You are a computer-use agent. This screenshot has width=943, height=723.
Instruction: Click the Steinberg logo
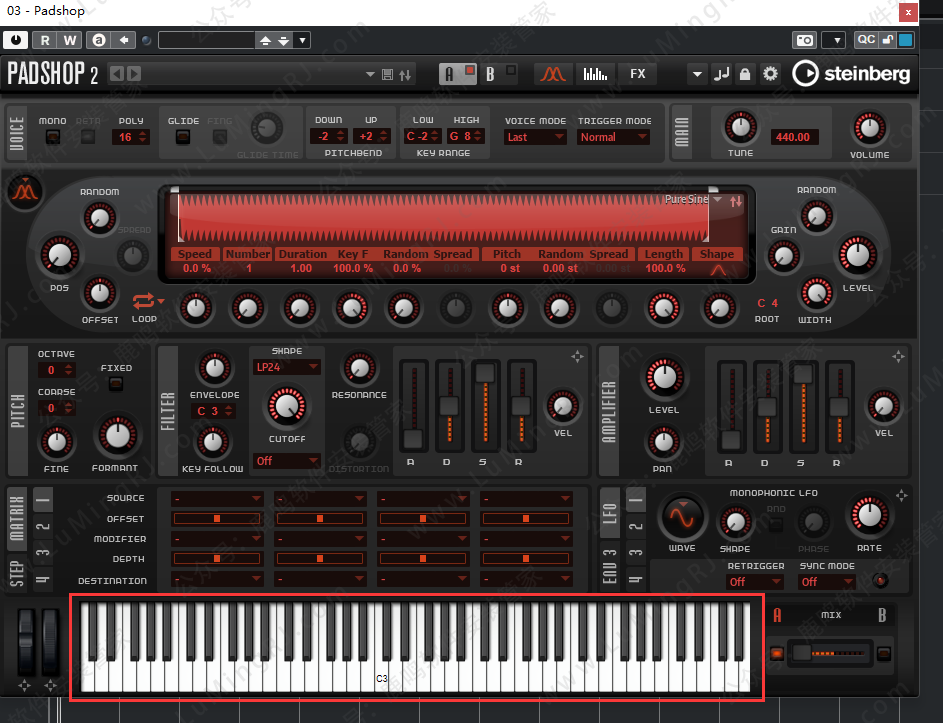850,74
